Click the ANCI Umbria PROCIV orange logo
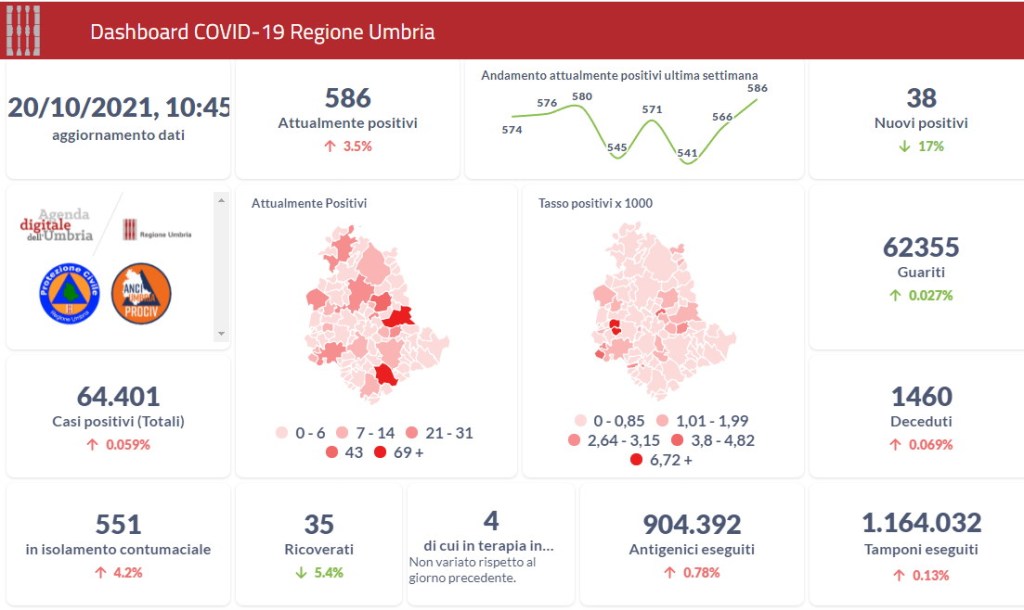 point(141,294)
